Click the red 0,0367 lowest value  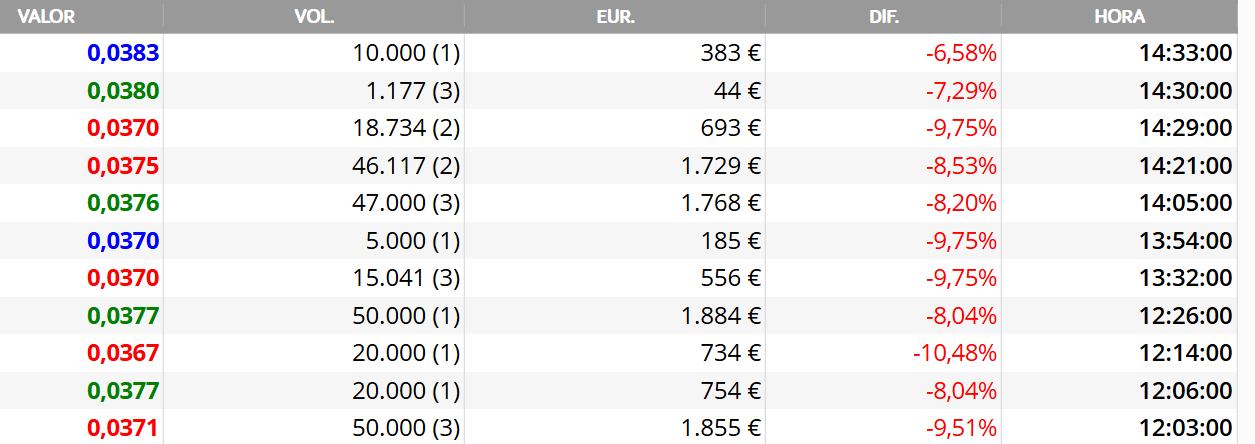123,353
